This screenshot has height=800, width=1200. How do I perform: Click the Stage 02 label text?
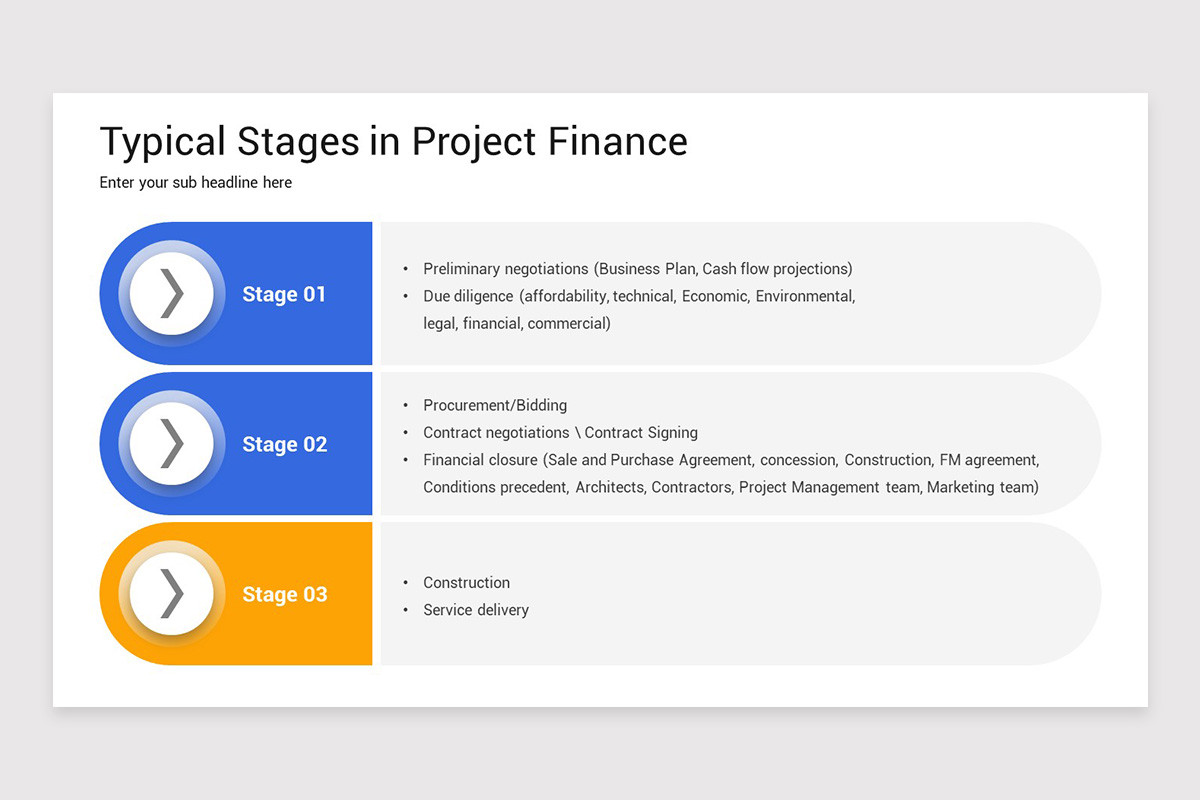pos(284,443)
